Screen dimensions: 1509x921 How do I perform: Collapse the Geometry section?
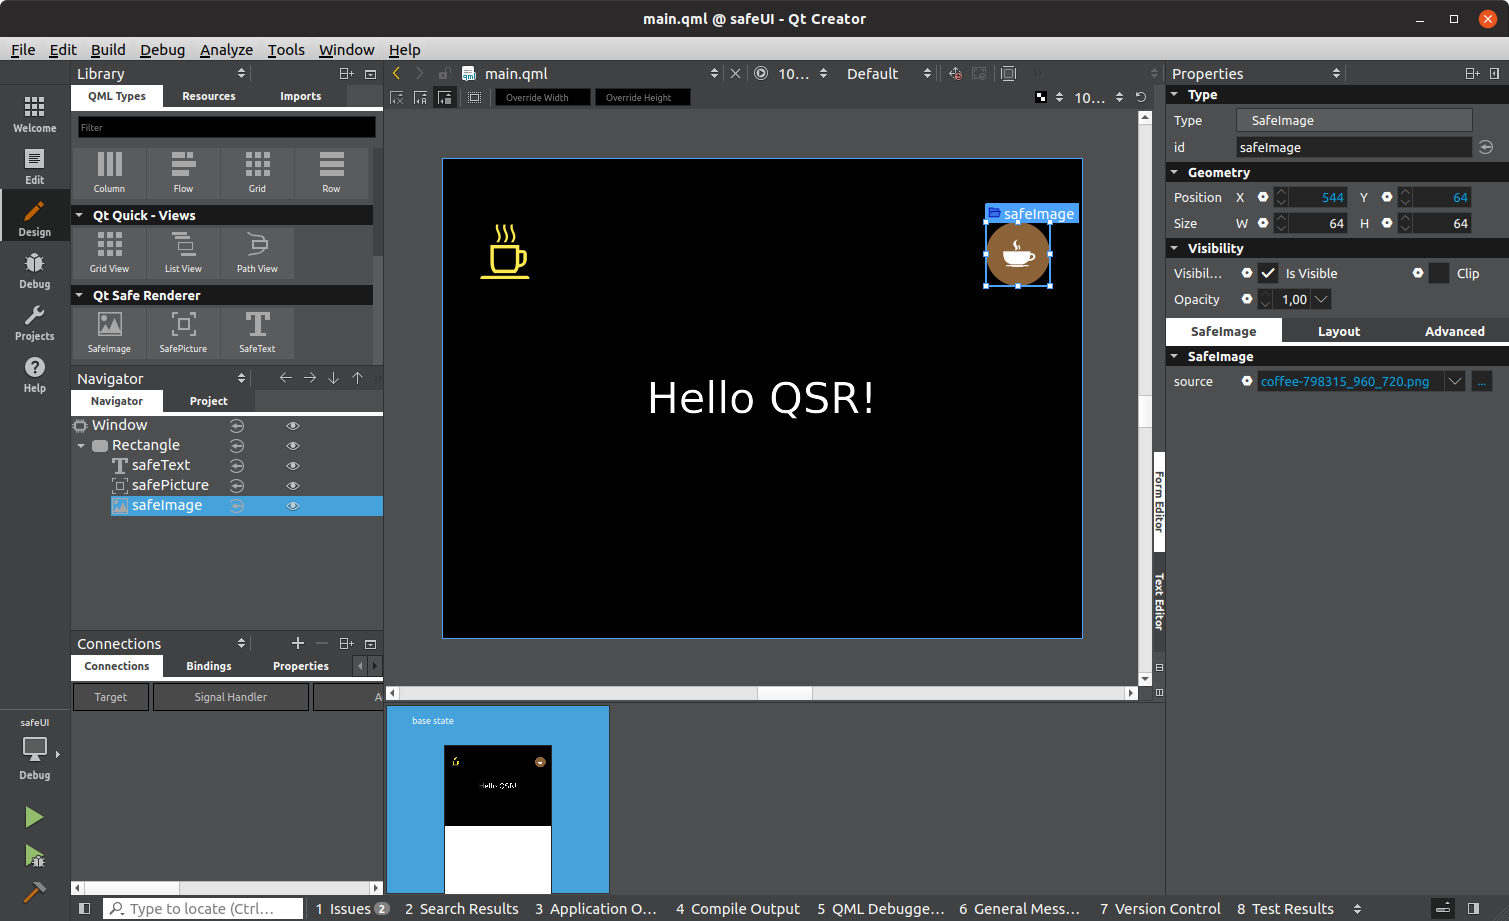1175,172
